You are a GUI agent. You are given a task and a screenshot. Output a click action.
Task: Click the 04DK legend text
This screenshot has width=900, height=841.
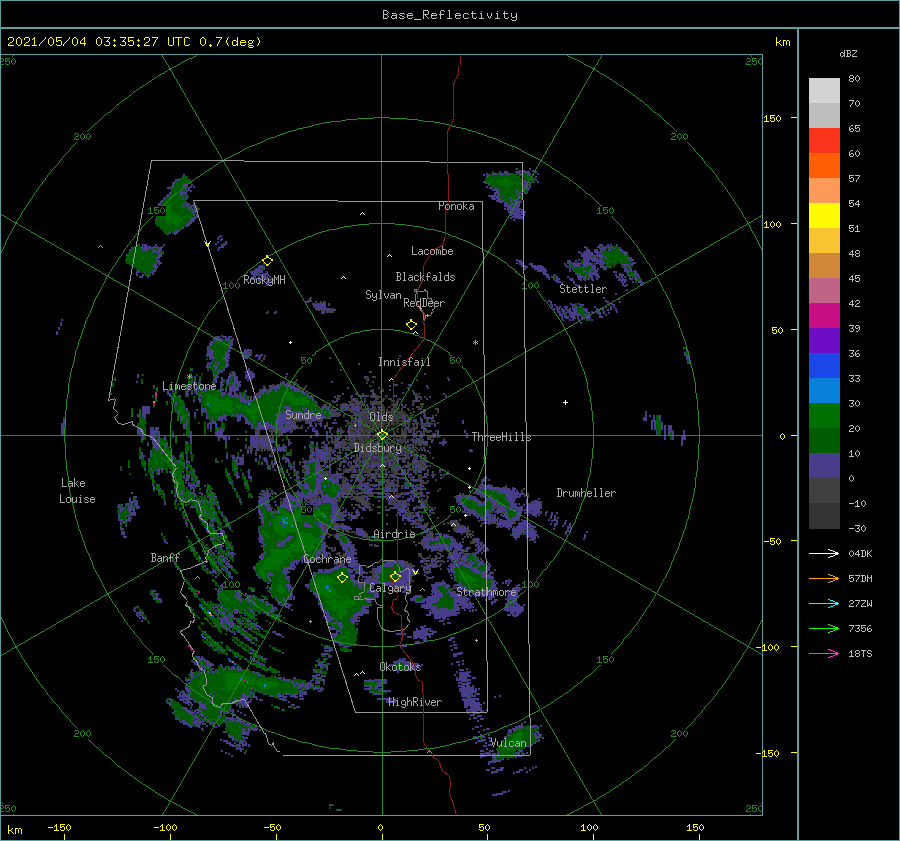(860, 553)
